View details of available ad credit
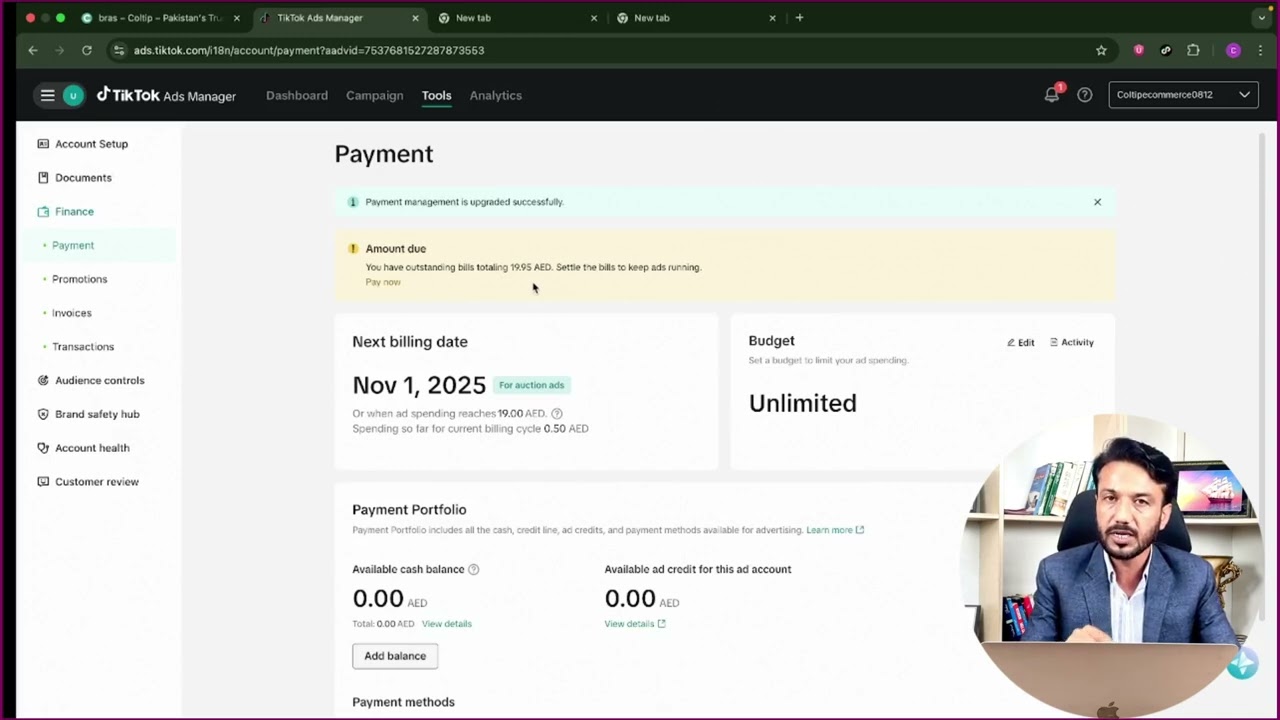Screen dimensions: 1280x720 (634, 624)
